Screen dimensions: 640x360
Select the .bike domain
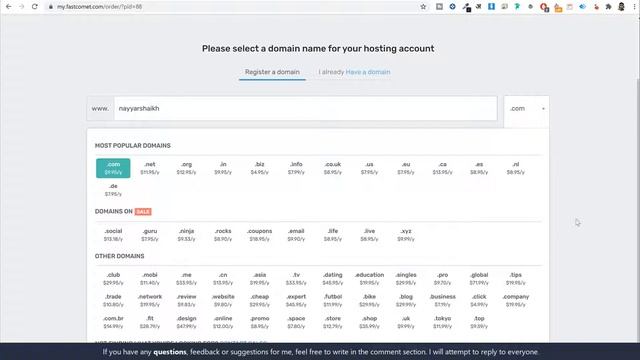369,300
